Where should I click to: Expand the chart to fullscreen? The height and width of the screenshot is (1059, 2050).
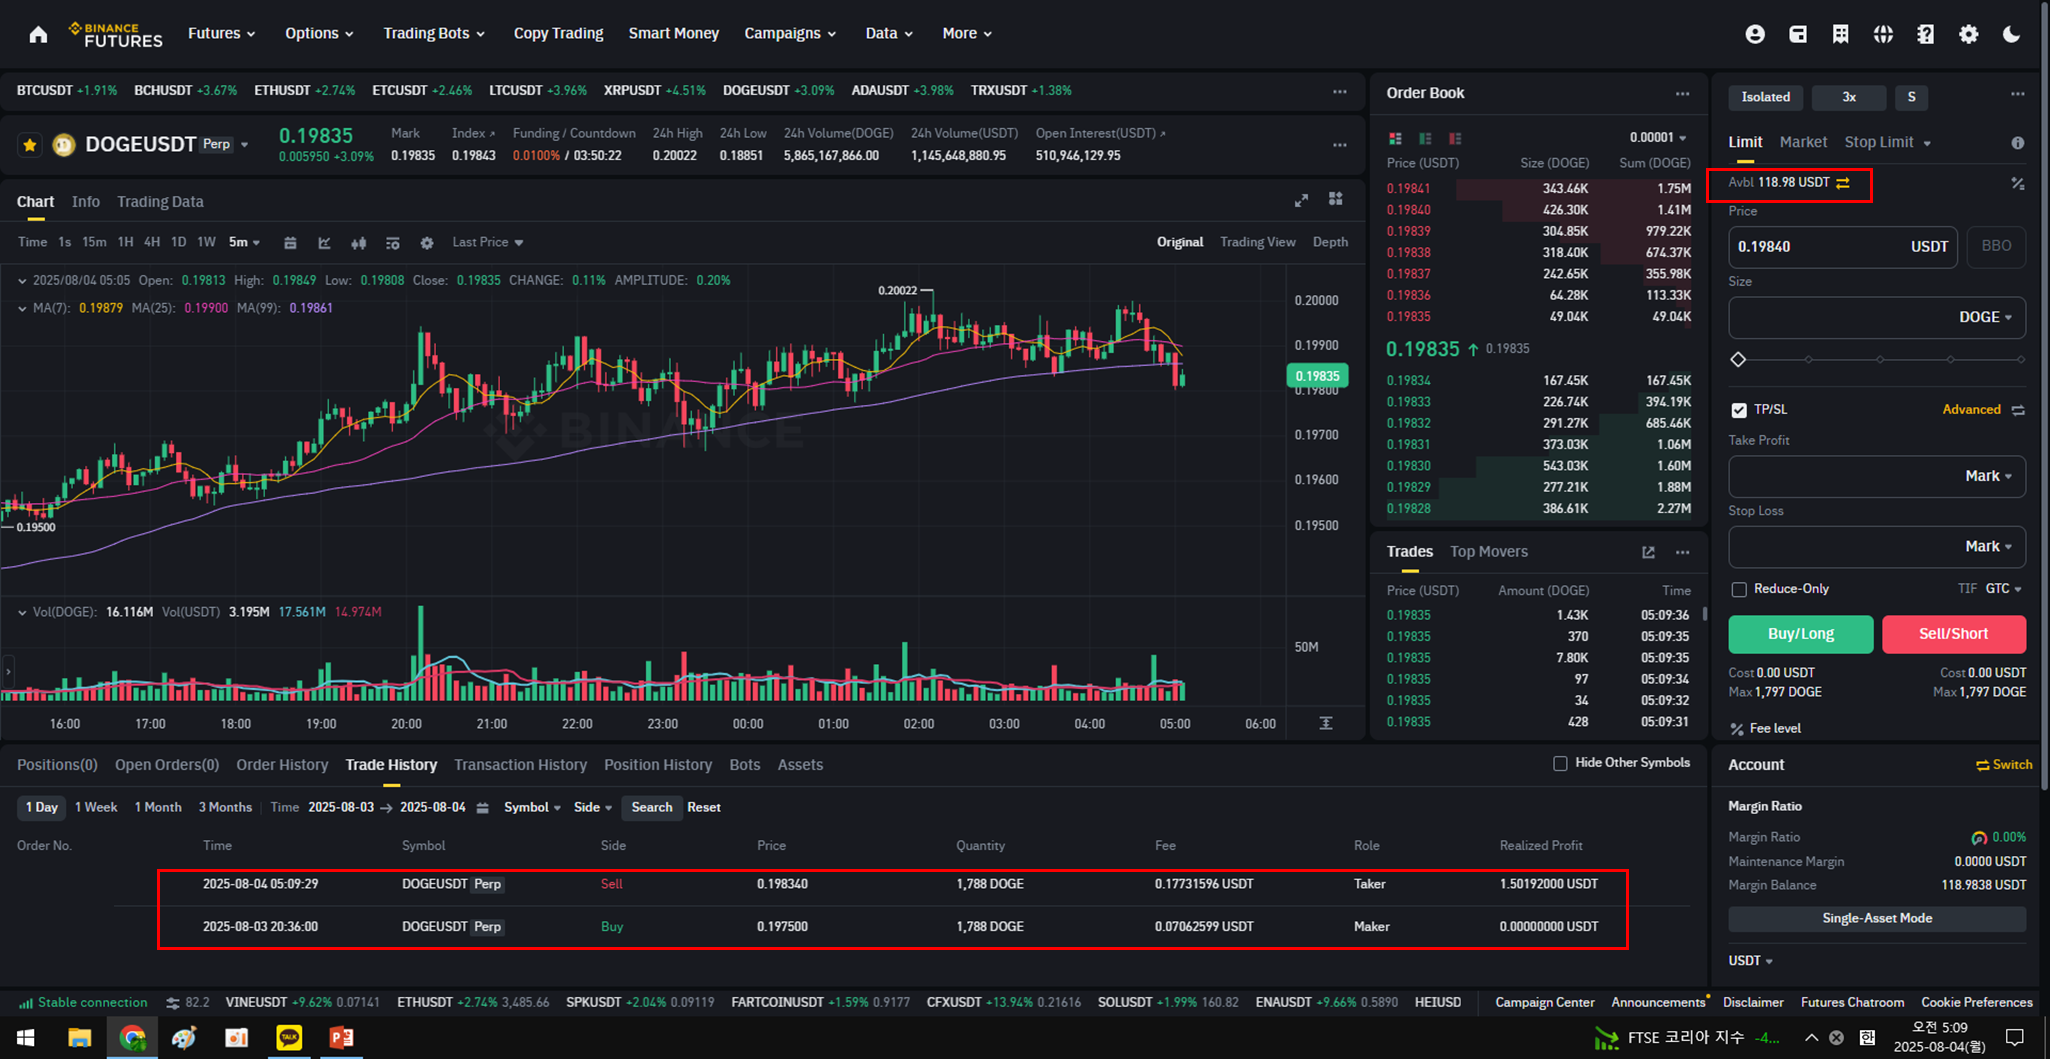[x=1301, y=200]
